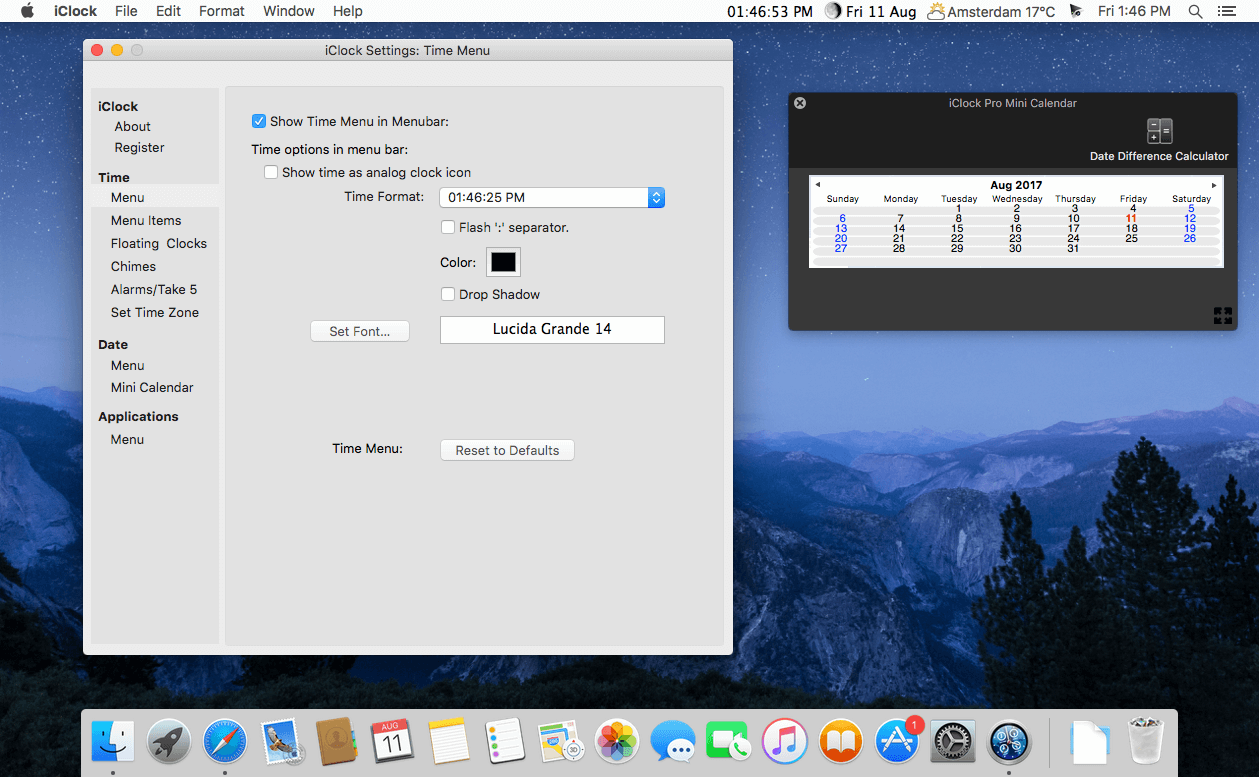
Task: Click the black Color swatch
Action: tap(503, 262)
